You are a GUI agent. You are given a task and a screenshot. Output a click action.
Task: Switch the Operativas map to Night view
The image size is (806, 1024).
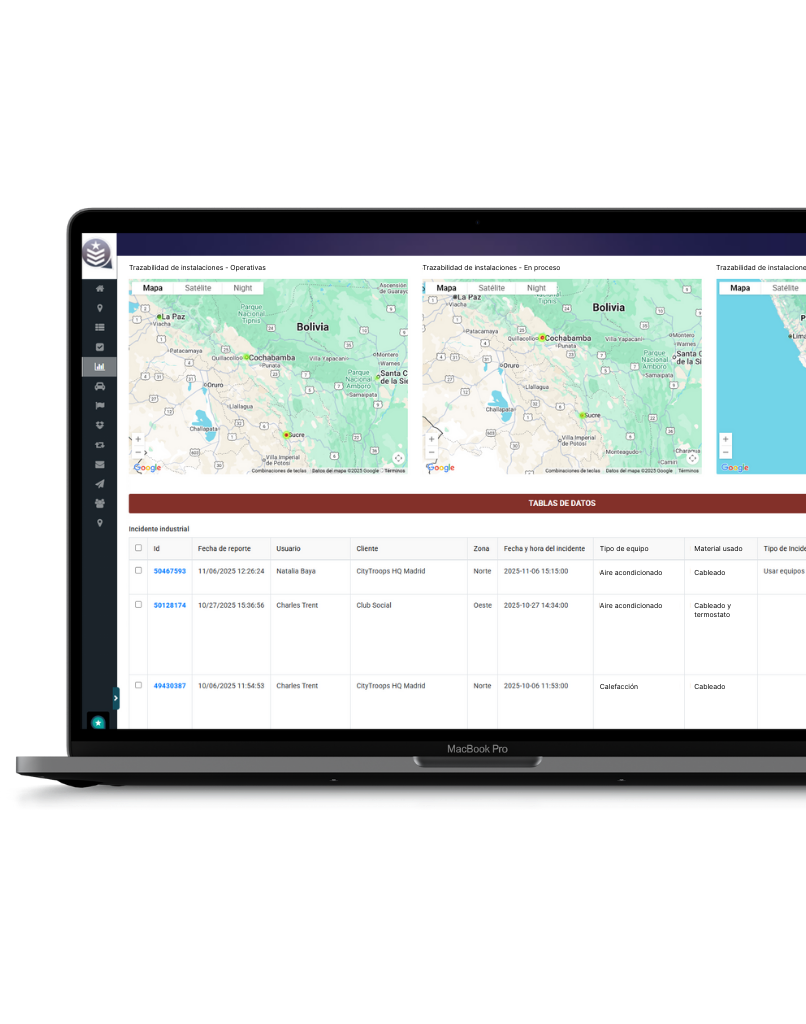tap(243, 288)
